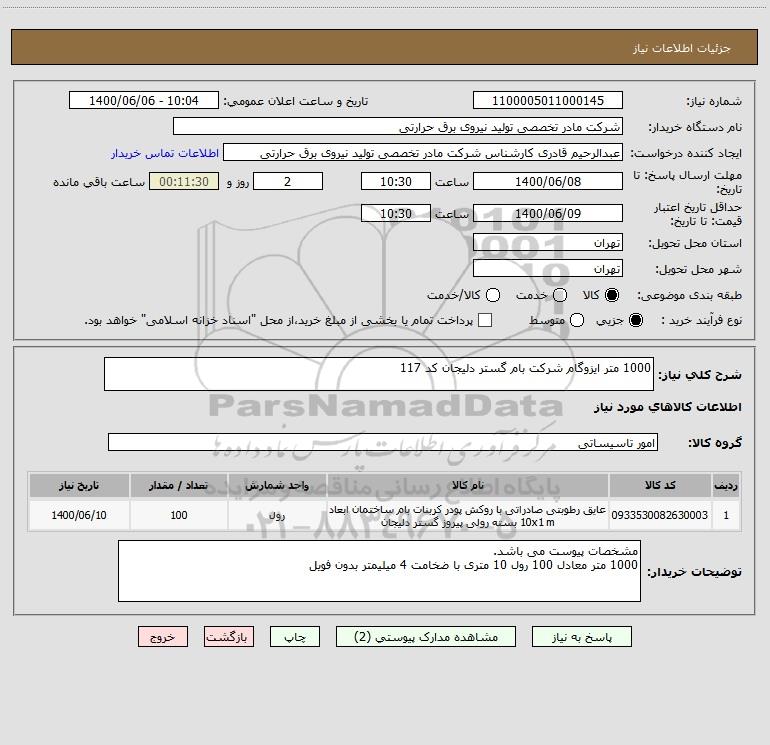Click the remaining days field showing 2
Image resolution: width=770 pixels, height=745 pixels.
pos(288,181)
